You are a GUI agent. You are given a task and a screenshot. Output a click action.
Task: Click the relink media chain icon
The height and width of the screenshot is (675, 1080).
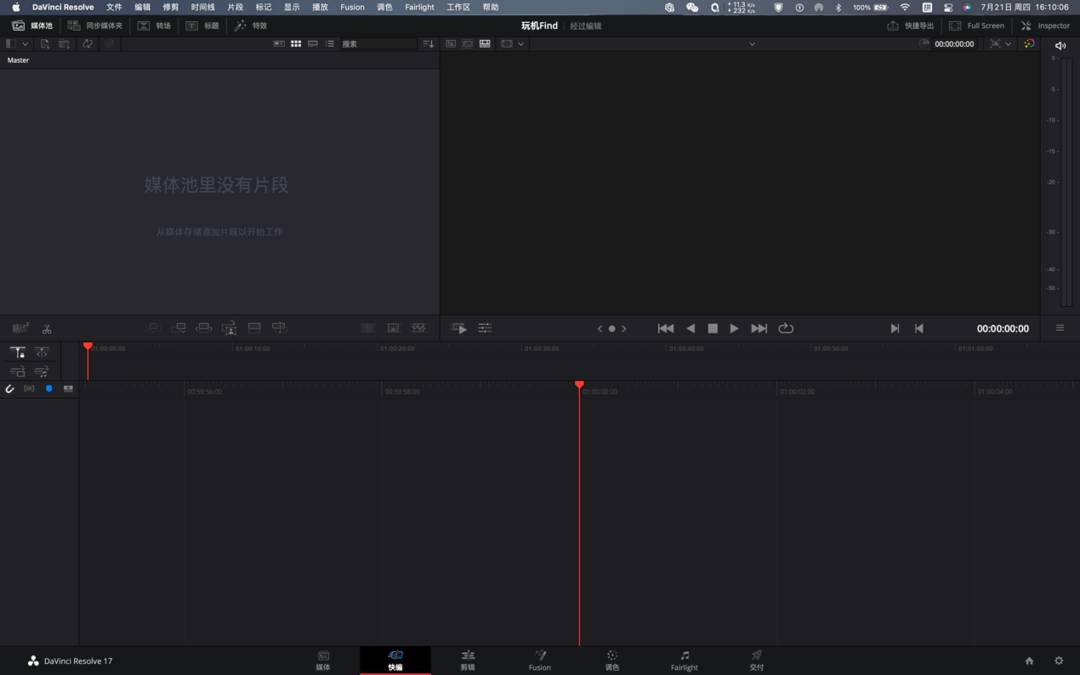coord(110,43)
